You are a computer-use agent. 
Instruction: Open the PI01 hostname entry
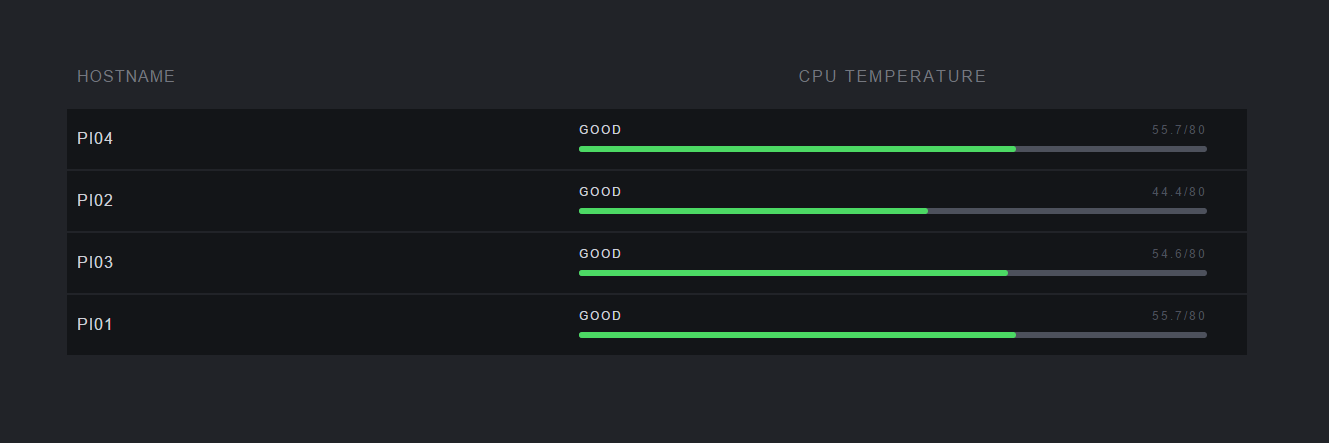[95, 325]
